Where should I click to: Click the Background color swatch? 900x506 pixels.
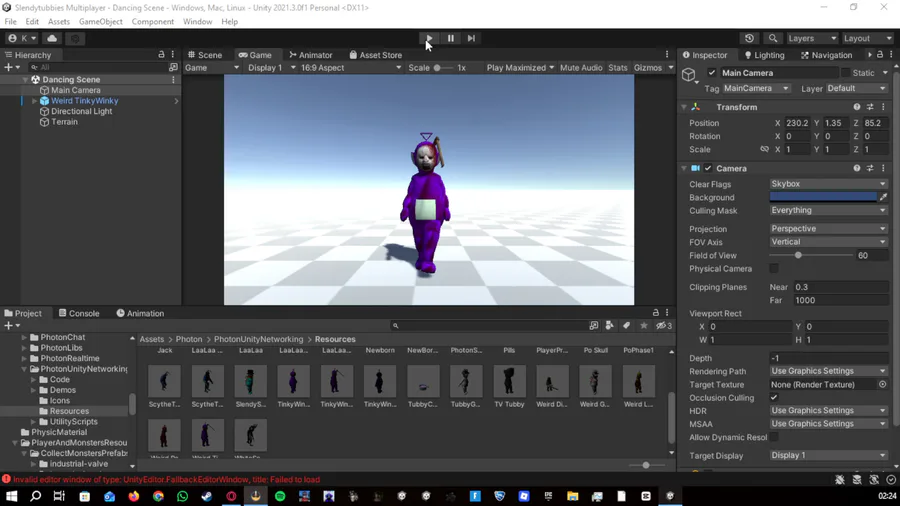click(823, 197)
